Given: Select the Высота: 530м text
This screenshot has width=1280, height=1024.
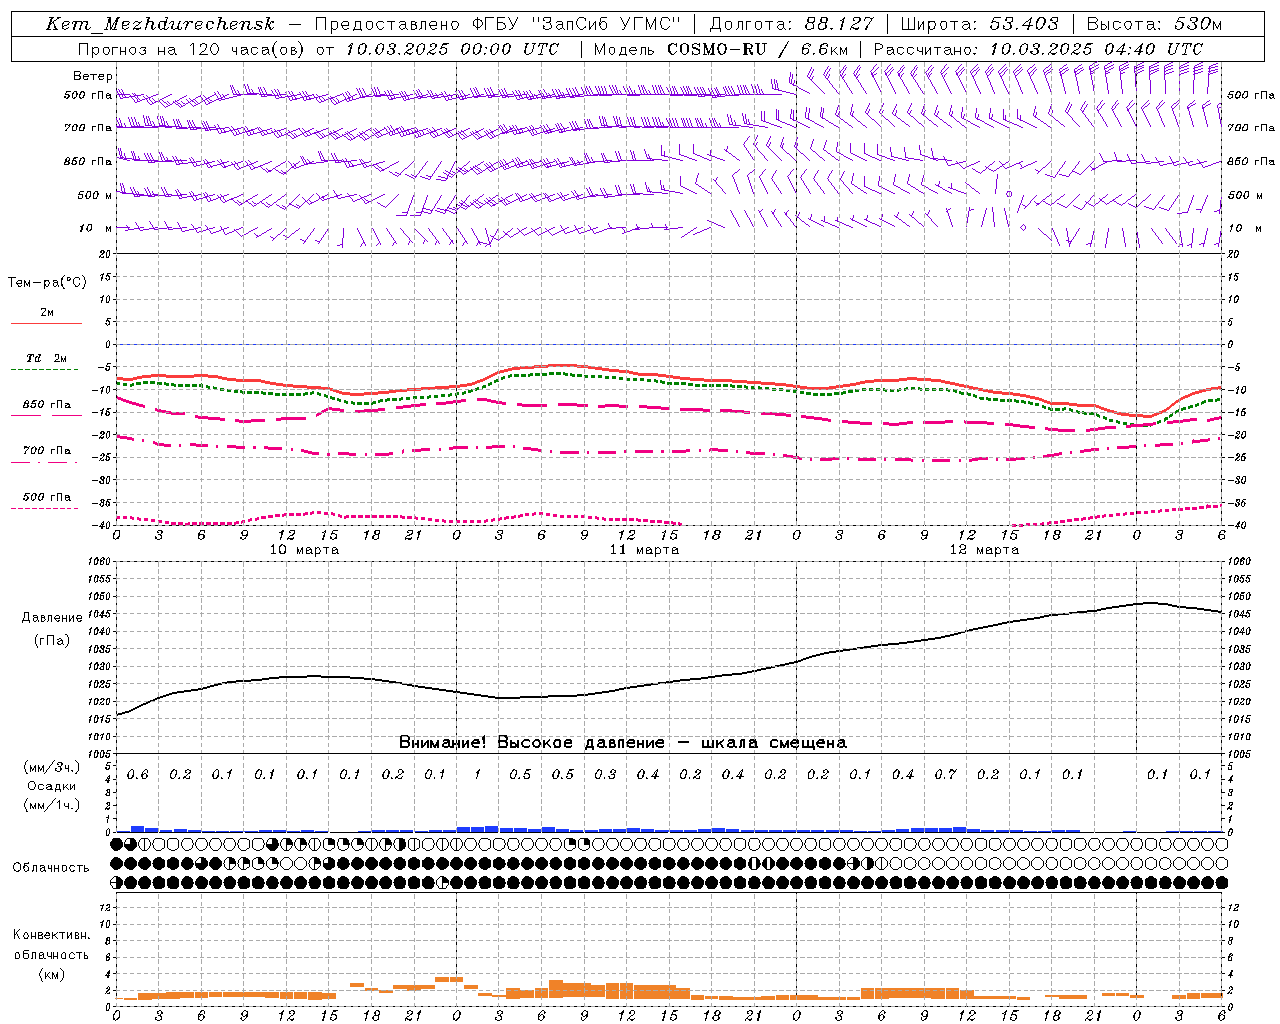Looking at the screenshot, I should [1154, 24].
